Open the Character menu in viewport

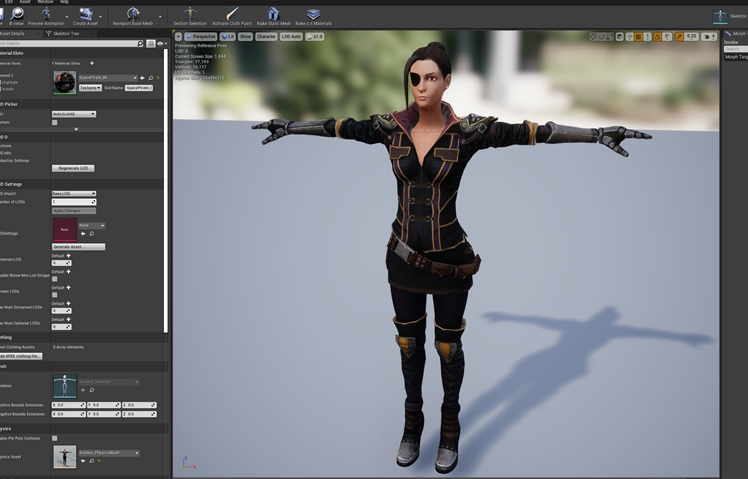(x=266, y=37)
